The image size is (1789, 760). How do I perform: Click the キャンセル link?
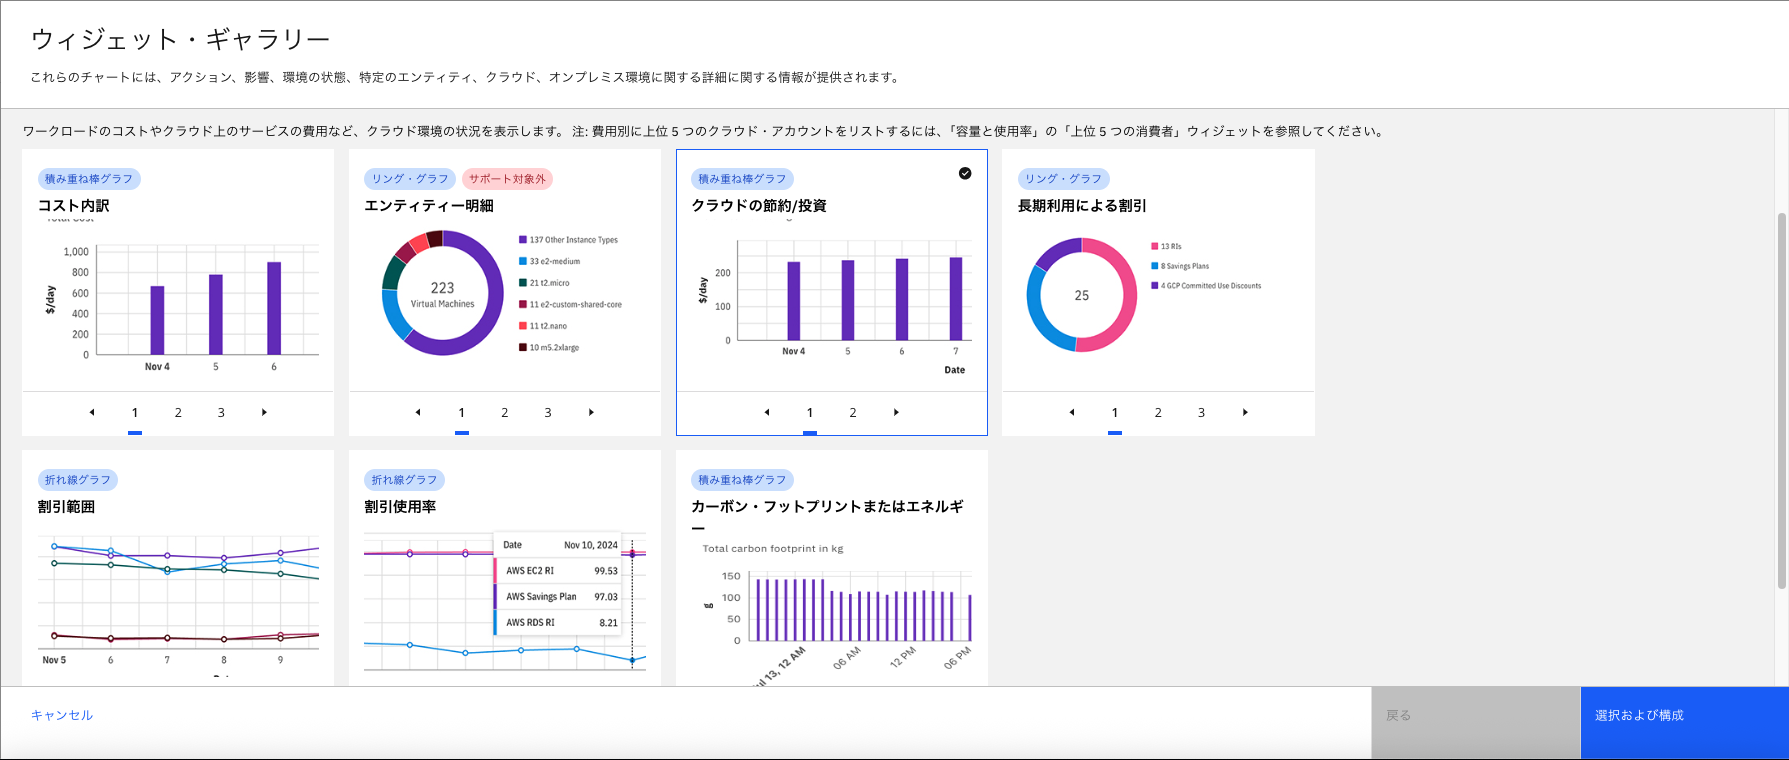click(62, 715)
